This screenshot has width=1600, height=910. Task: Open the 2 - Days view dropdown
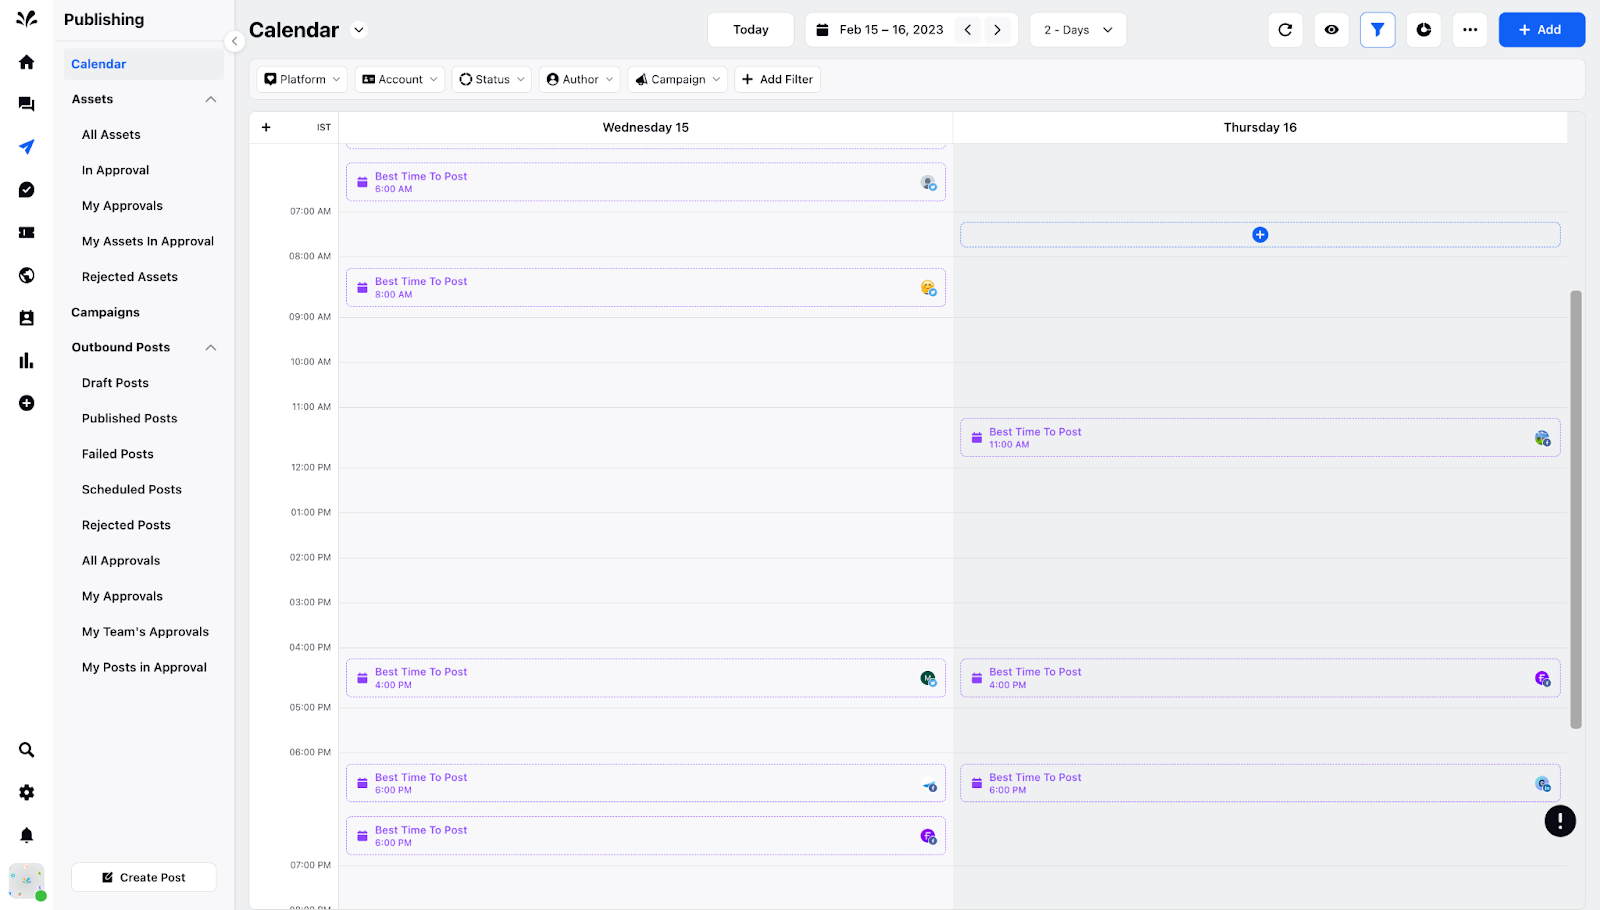[1078, 30]
